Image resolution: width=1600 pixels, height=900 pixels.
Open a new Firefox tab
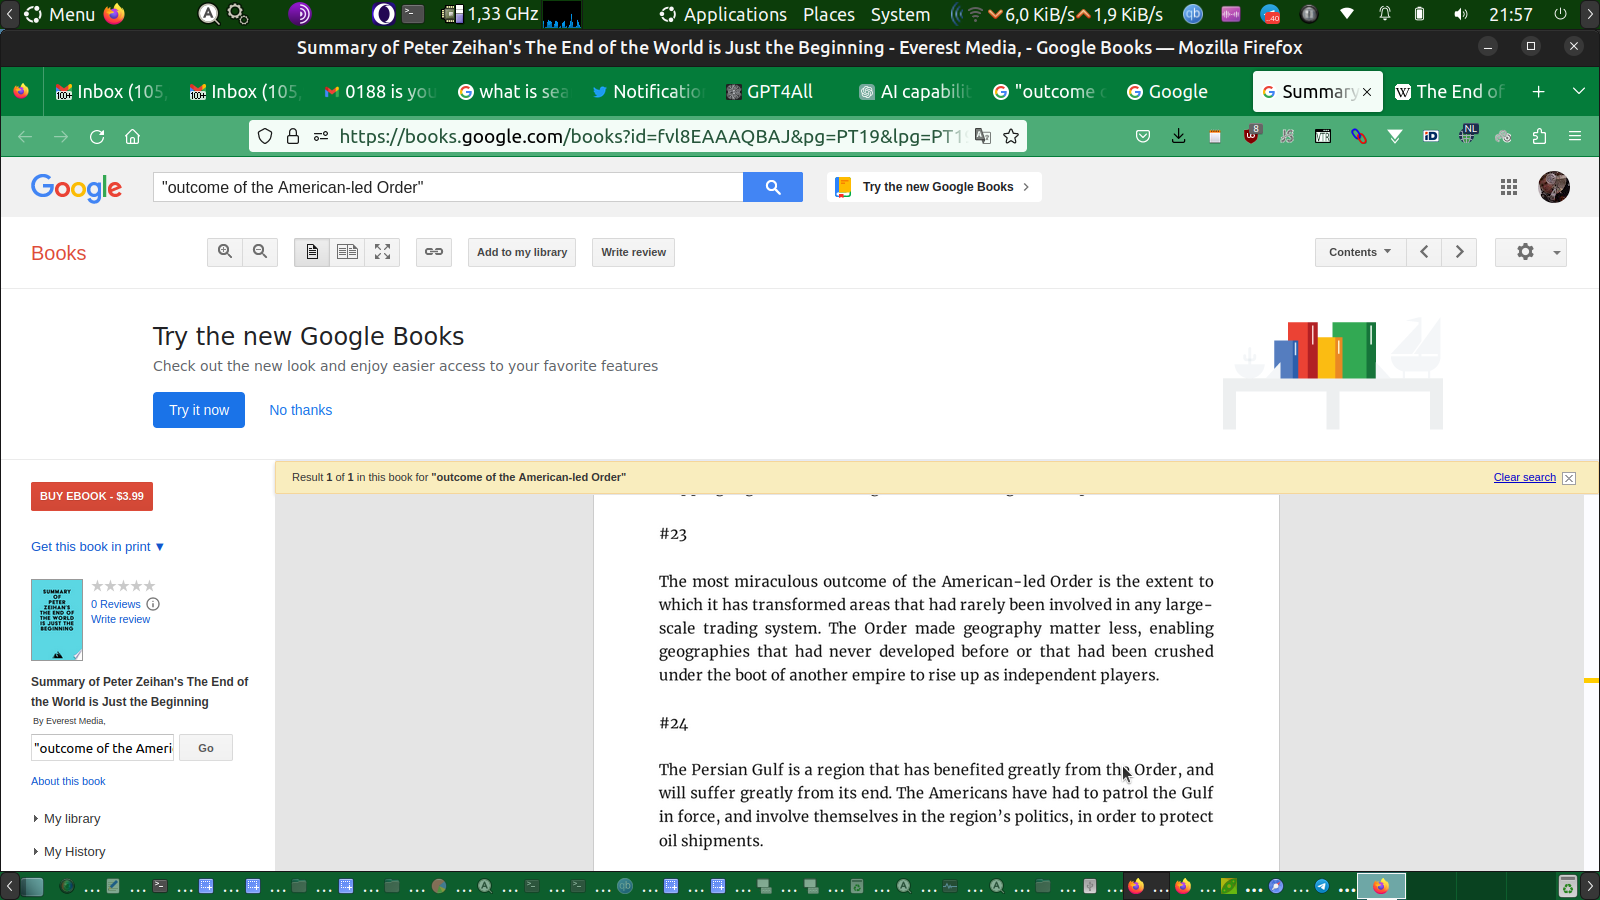[1538, 92]
